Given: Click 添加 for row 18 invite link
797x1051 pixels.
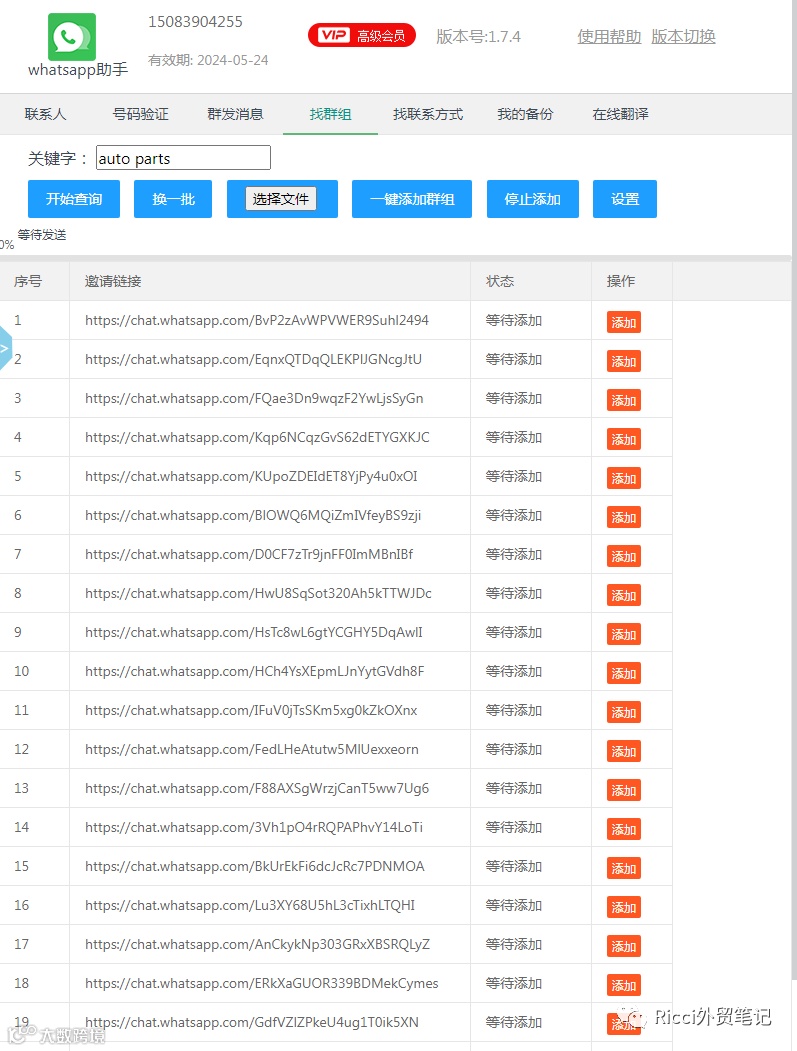Looking at the screenshot, I should (x=624, y=985).
